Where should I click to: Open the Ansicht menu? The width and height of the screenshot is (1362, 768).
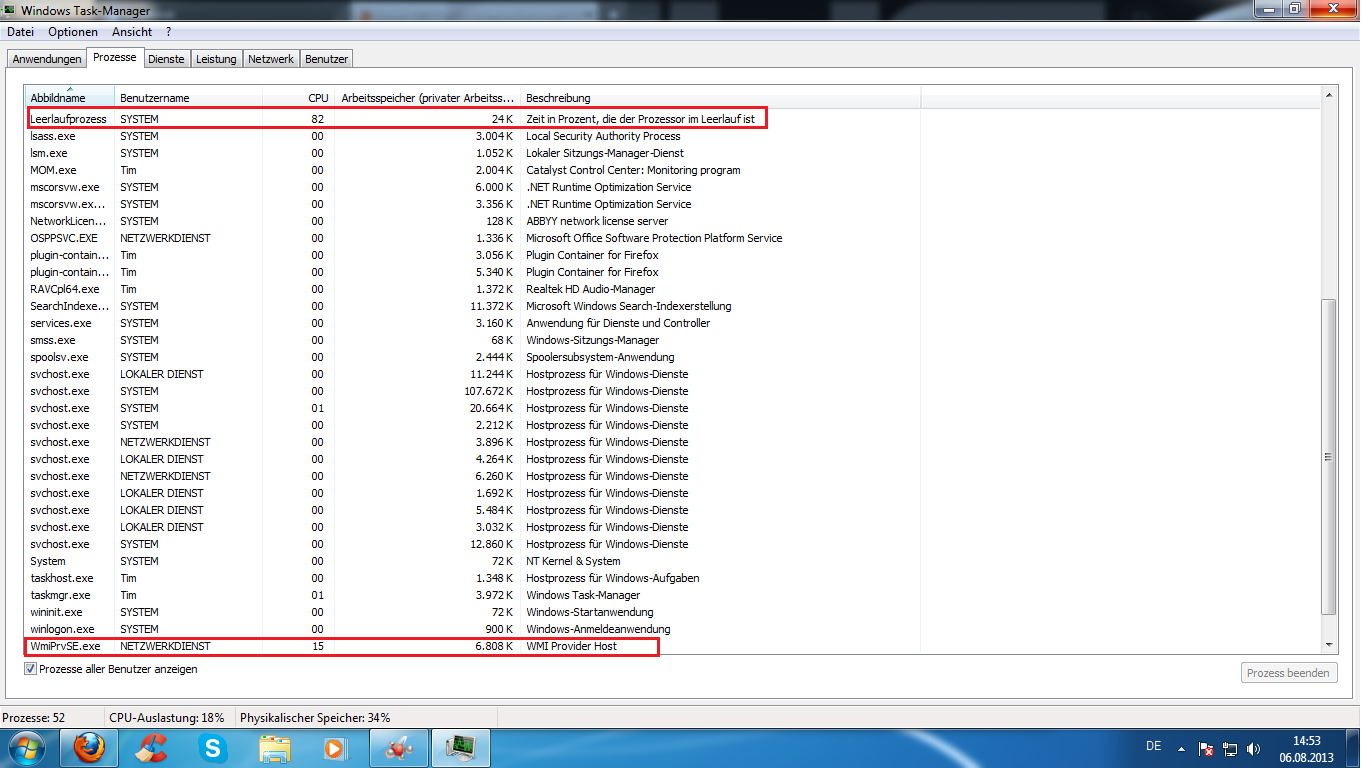(x=132, y=32)
